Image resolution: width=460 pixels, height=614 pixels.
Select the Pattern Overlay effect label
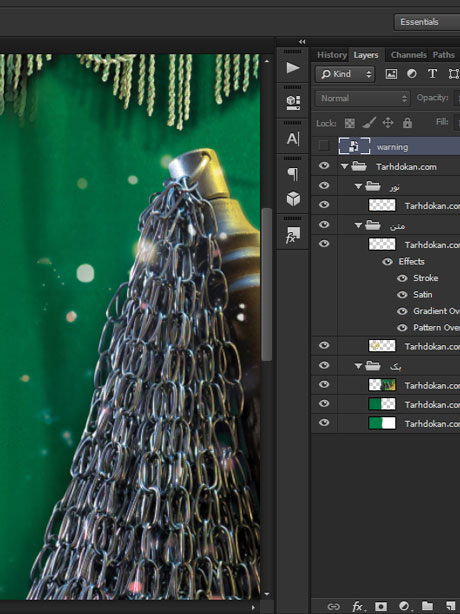point(437,327)
